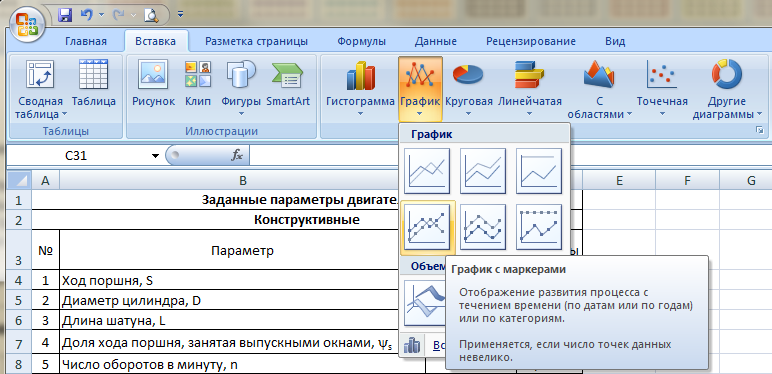
Task: Open the Линейчатая bar chart menu
Action: pyautogui.click(x=530, y=89)
